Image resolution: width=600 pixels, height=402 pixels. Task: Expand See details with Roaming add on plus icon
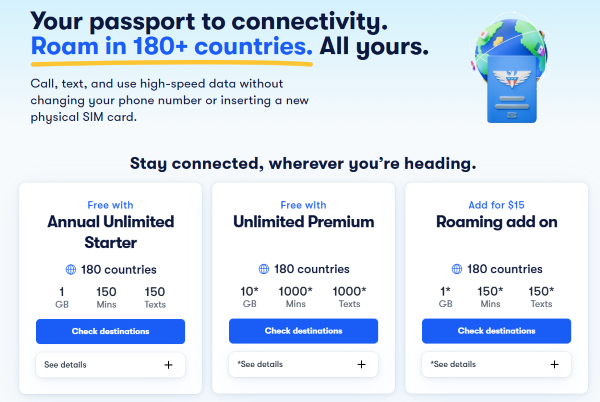click(x=554, y=365)
